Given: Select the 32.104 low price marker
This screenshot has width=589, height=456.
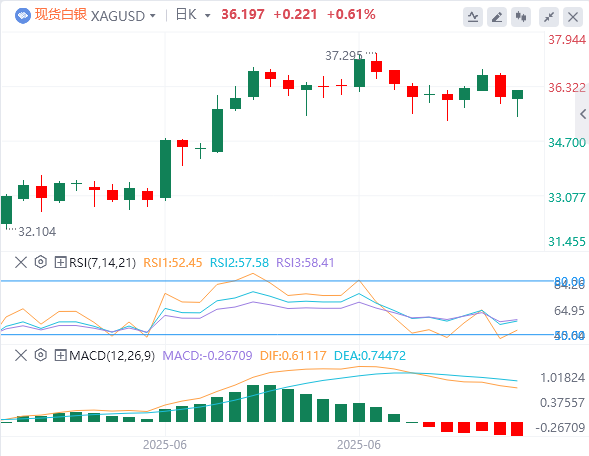Looking at the screenshot, I should 37,232.
